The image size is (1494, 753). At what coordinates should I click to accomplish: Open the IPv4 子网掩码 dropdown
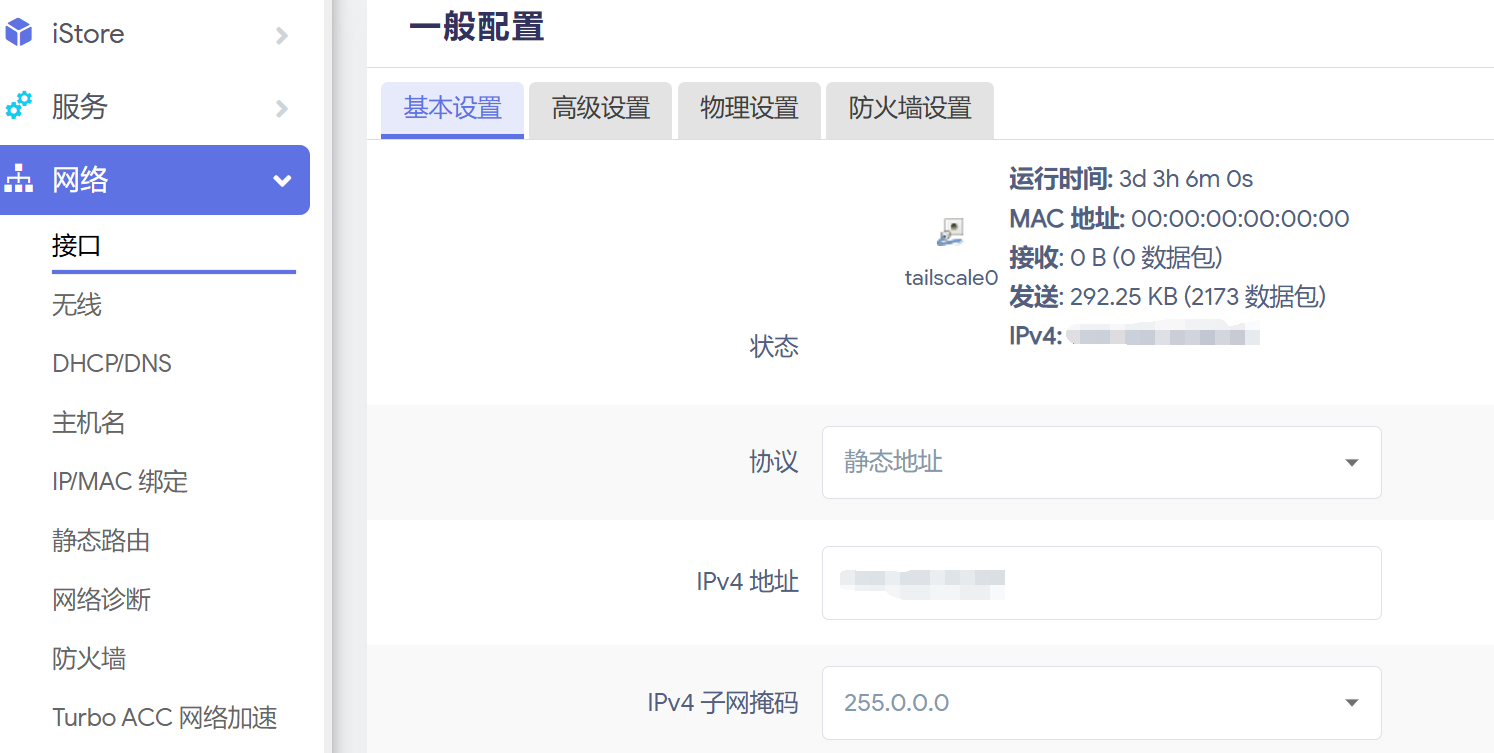(x=1101, y=702)
